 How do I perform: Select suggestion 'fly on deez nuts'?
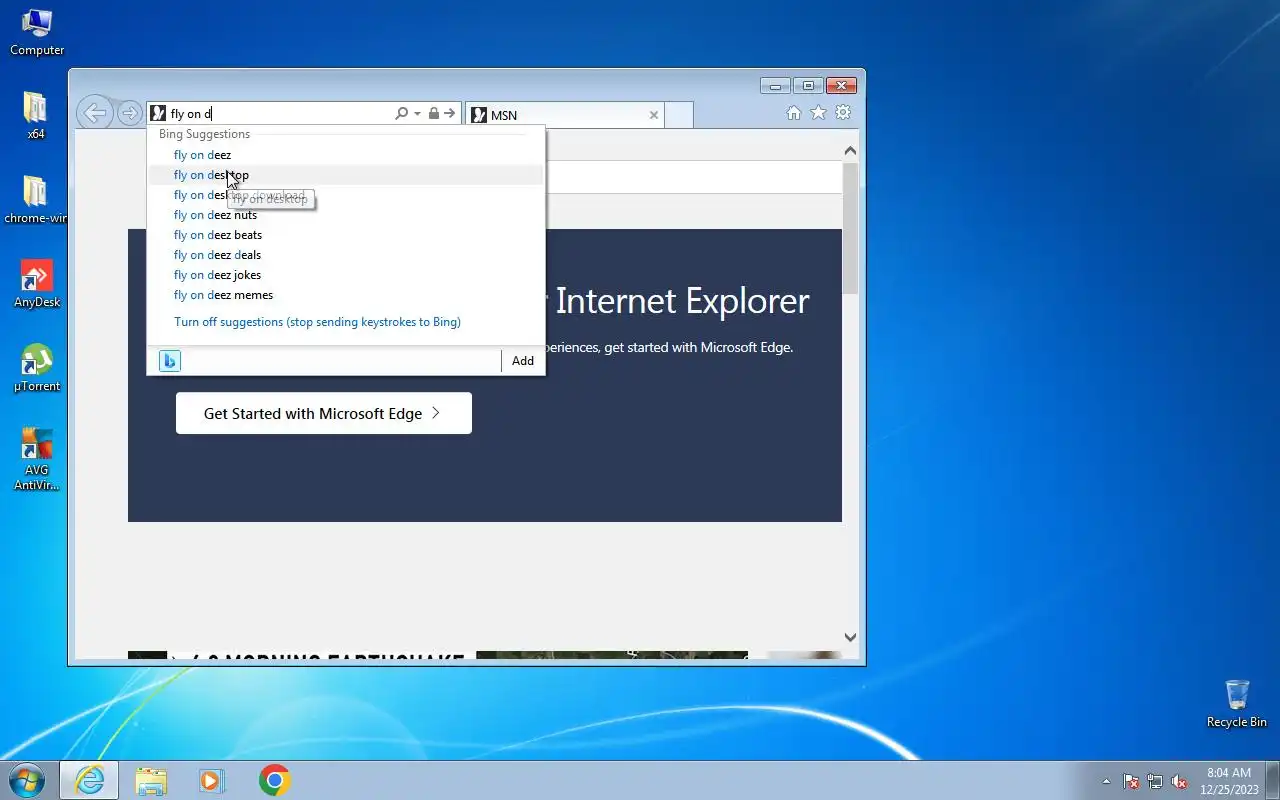[345, 215]
